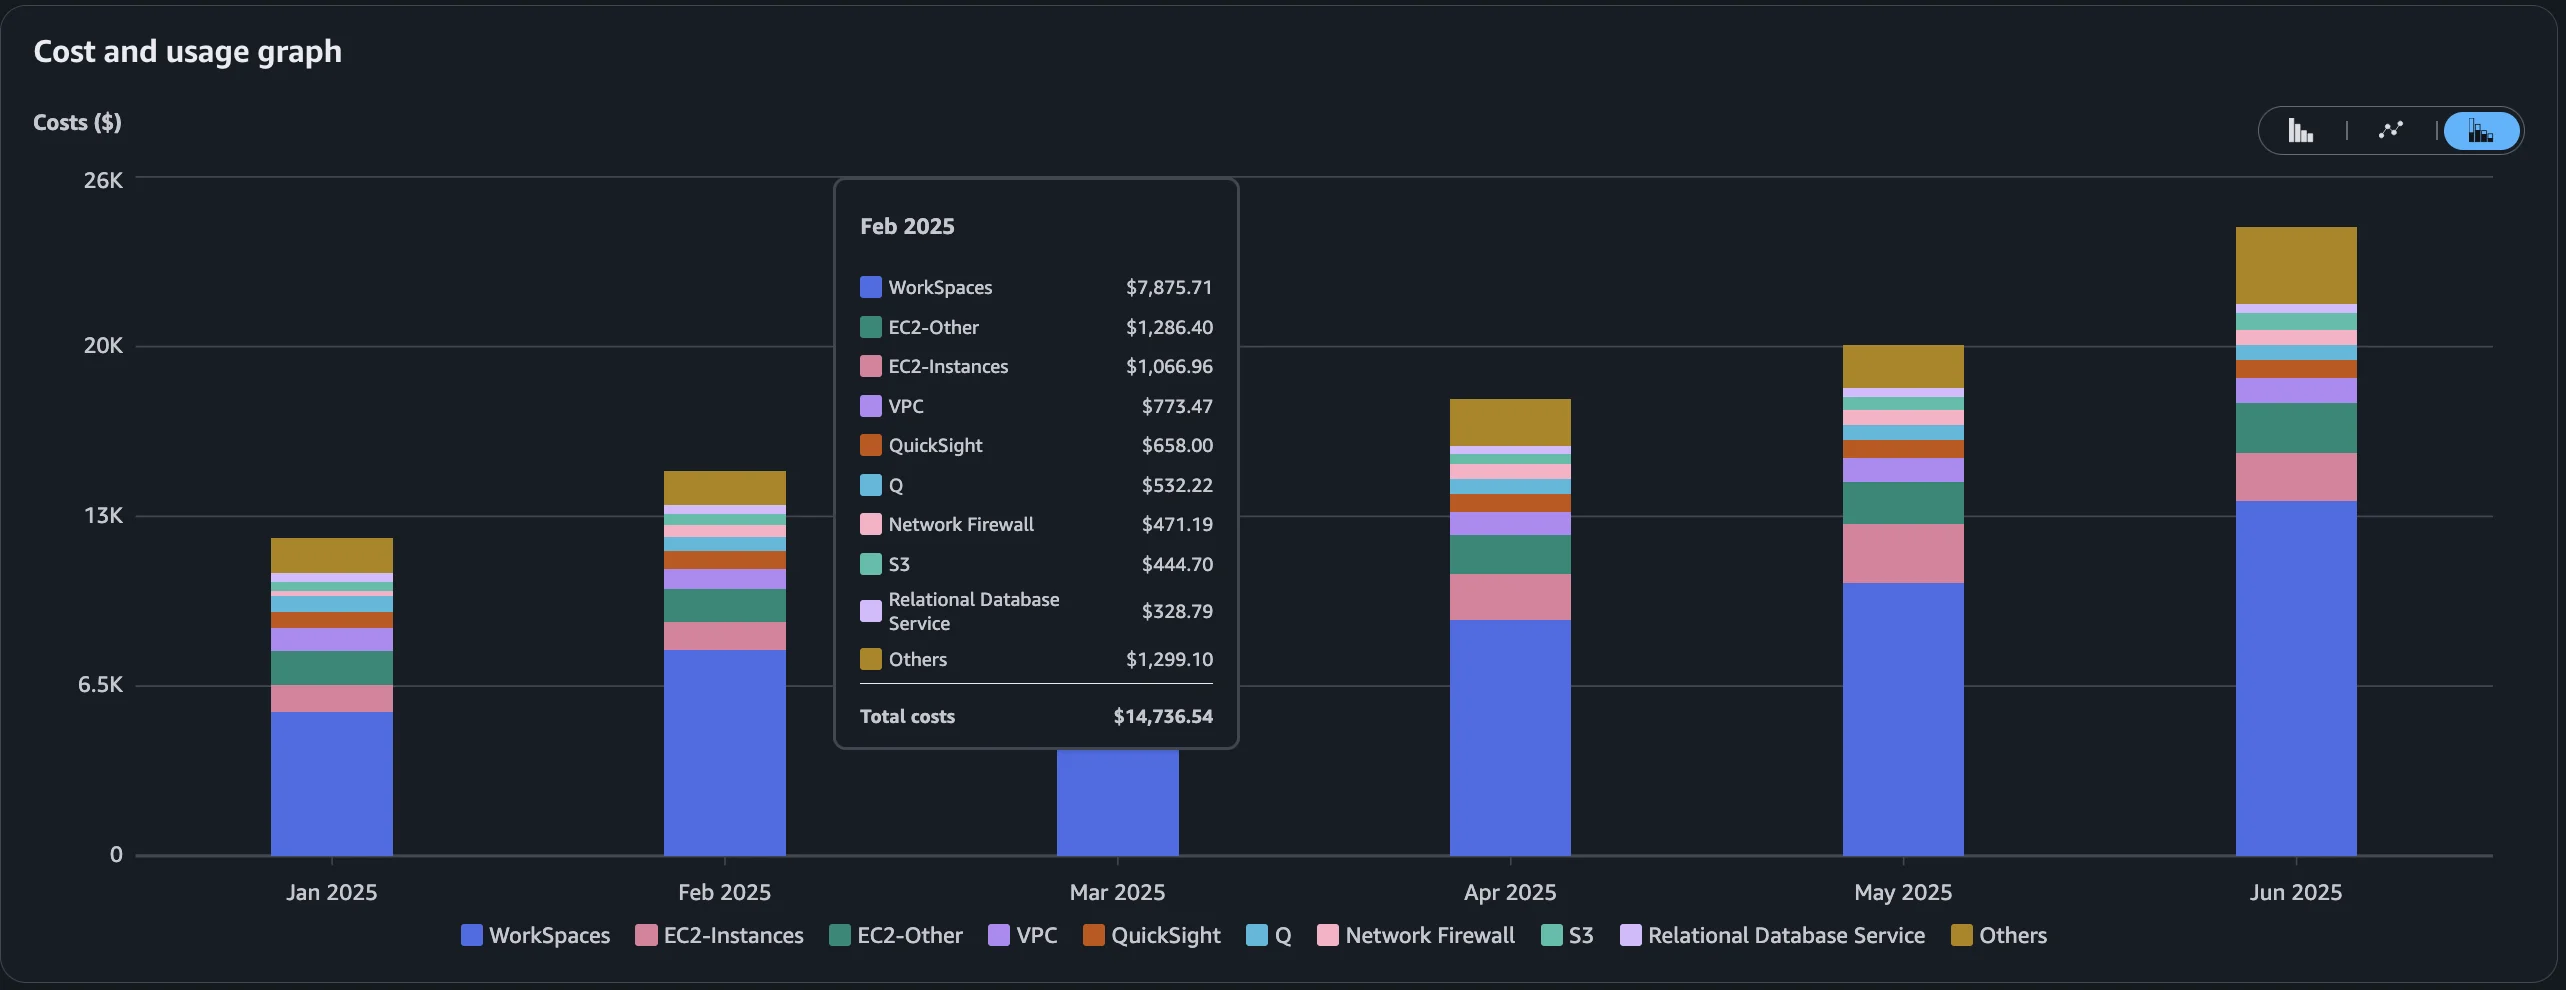
Task: Click S3 entry in the bottom legend
Action: point(1567,935)
